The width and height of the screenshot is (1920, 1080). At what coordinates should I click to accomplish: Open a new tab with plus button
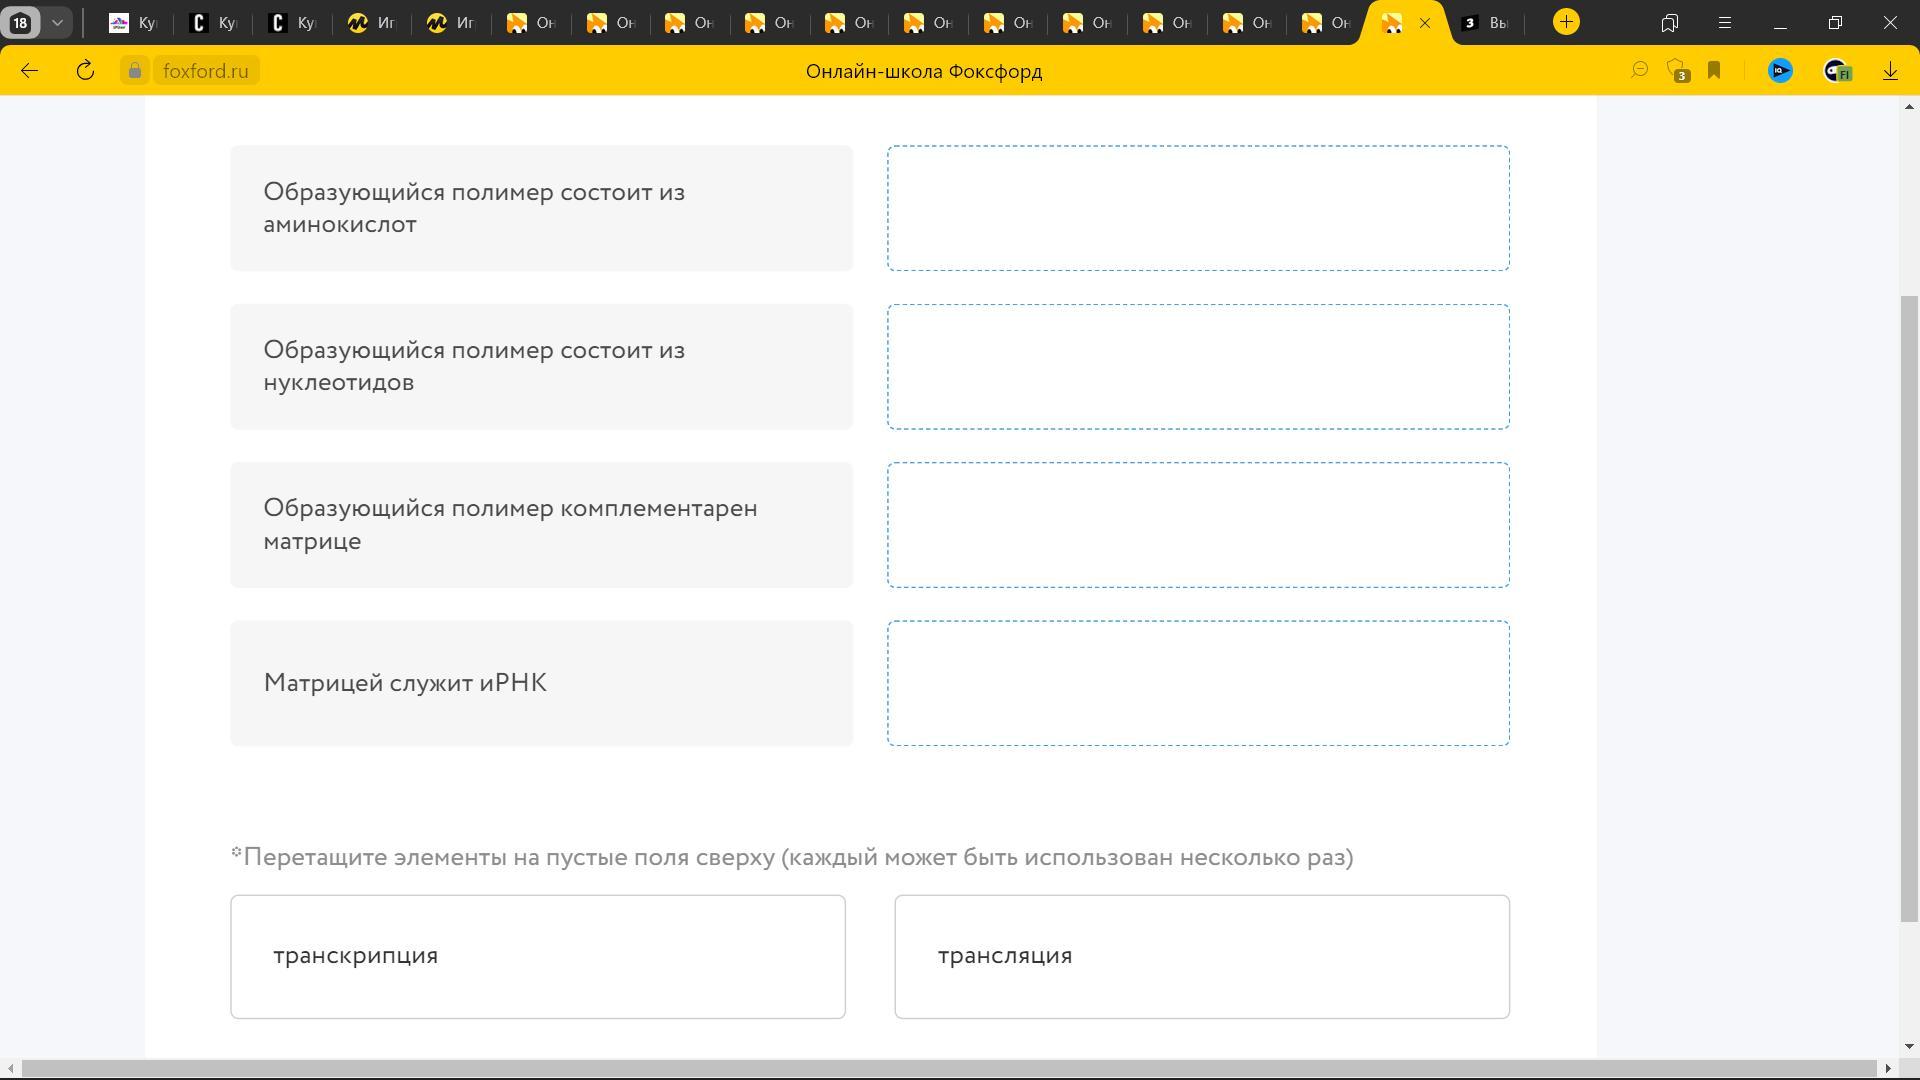pos(1566,22)
